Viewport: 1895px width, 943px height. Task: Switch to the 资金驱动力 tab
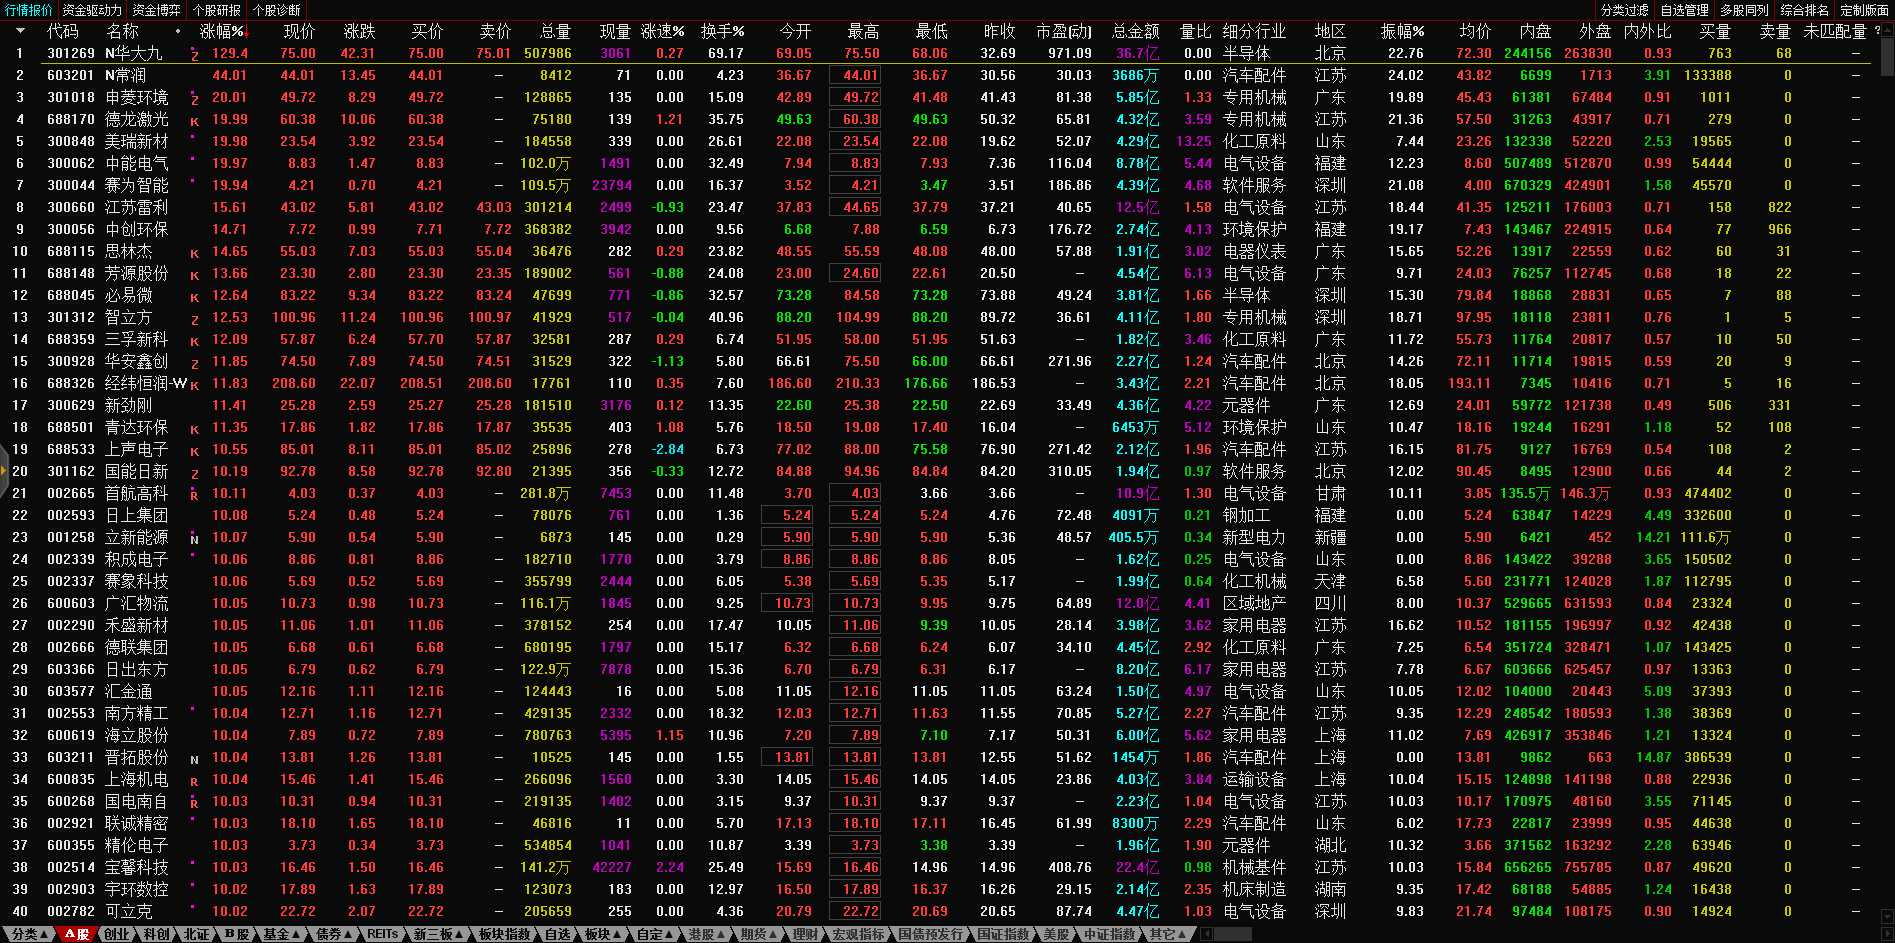point(91,10)
